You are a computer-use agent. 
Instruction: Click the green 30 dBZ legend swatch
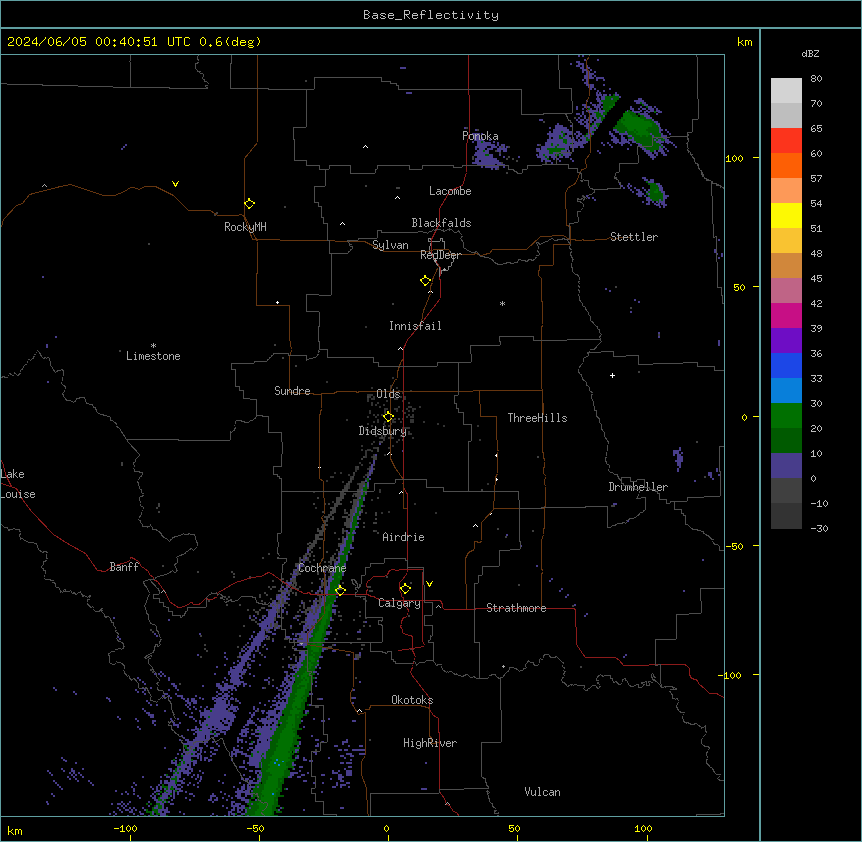(786, 416)
